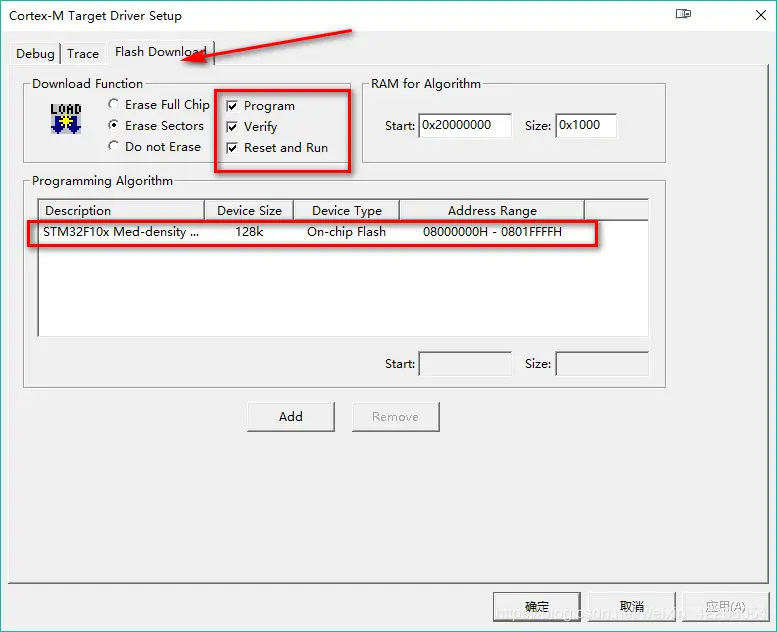Toggle the Program checkbox
The image size is (777, 632).
point(232,106)
